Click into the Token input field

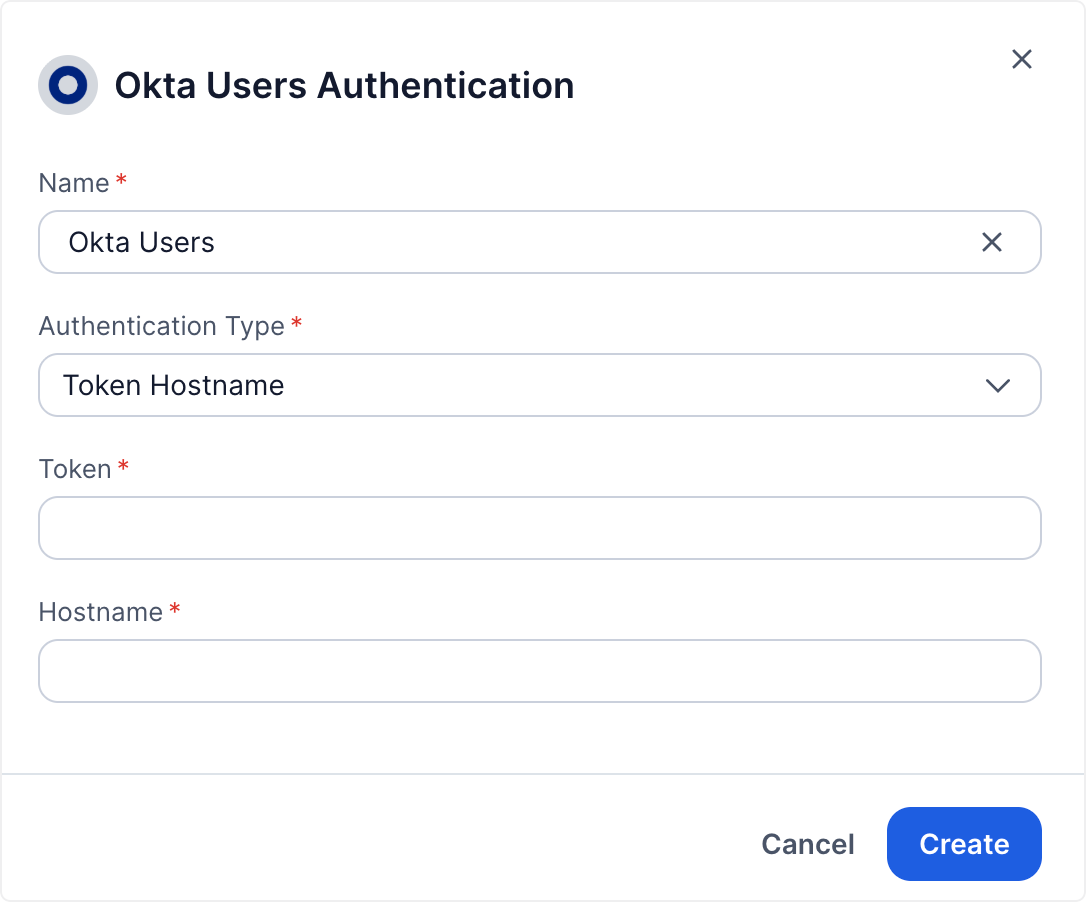click(540, 528)
